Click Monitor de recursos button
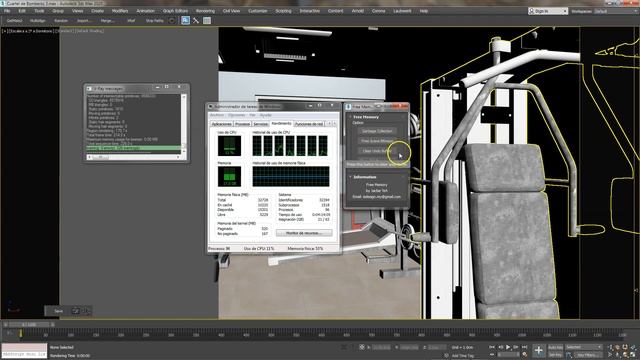This screenshot has width=640, height=360. pyautogui.click(x=304, y=233)
